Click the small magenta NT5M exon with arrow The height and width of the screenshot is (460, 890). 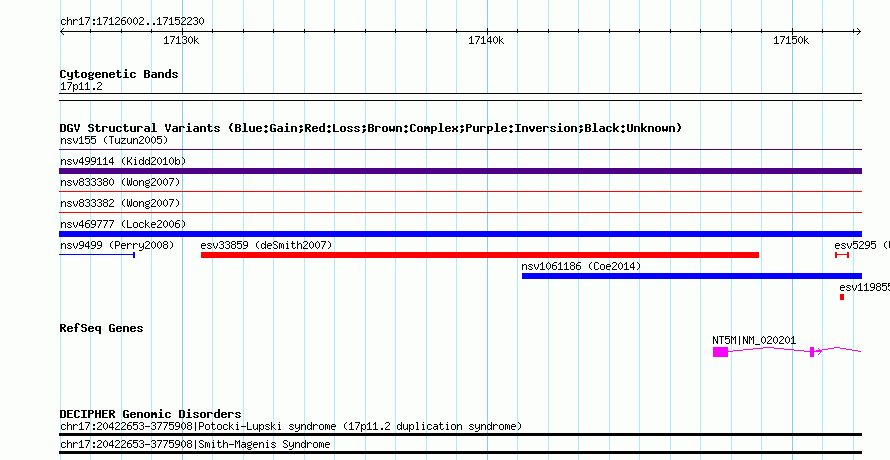click(x=813, y=352)
